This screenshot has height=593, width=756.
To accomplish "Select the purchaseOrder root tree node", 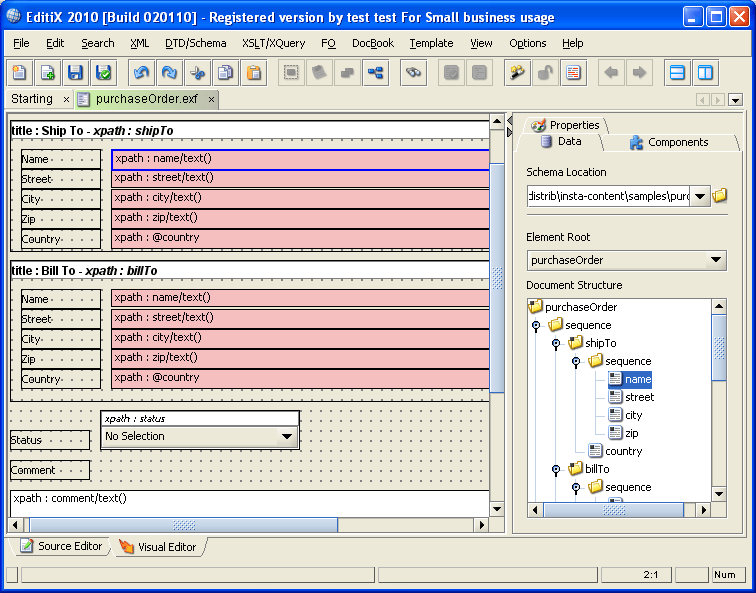I will pos(573,307).
